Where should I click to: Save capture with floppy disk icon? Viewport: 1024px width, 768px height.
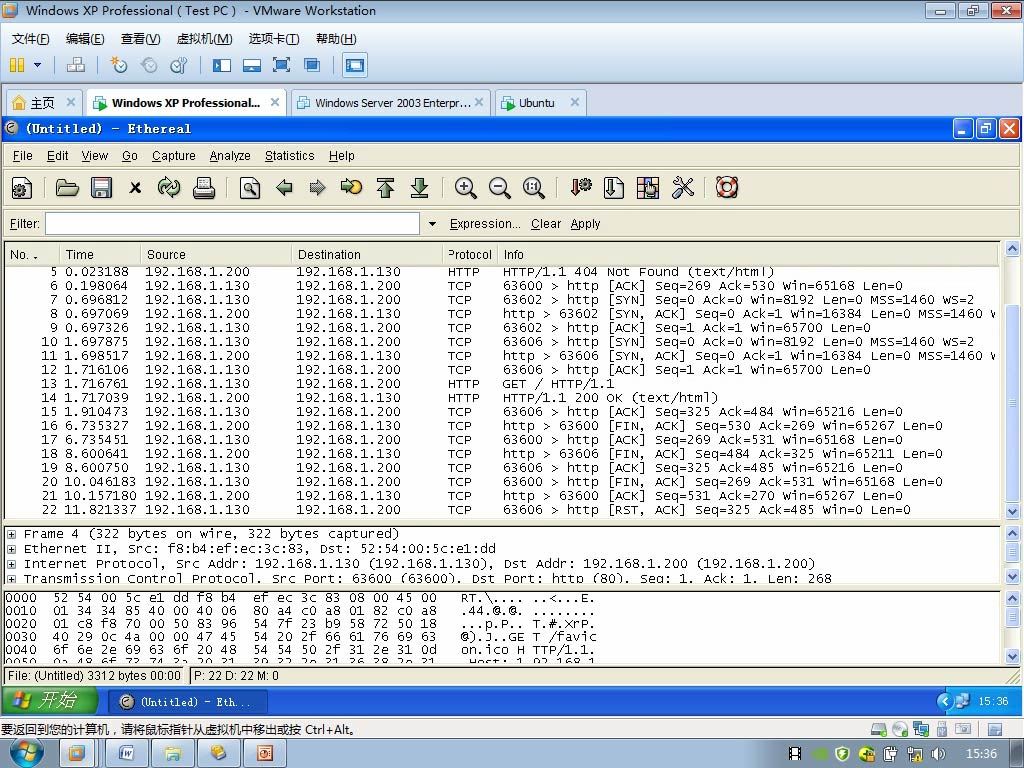(101, 188)
